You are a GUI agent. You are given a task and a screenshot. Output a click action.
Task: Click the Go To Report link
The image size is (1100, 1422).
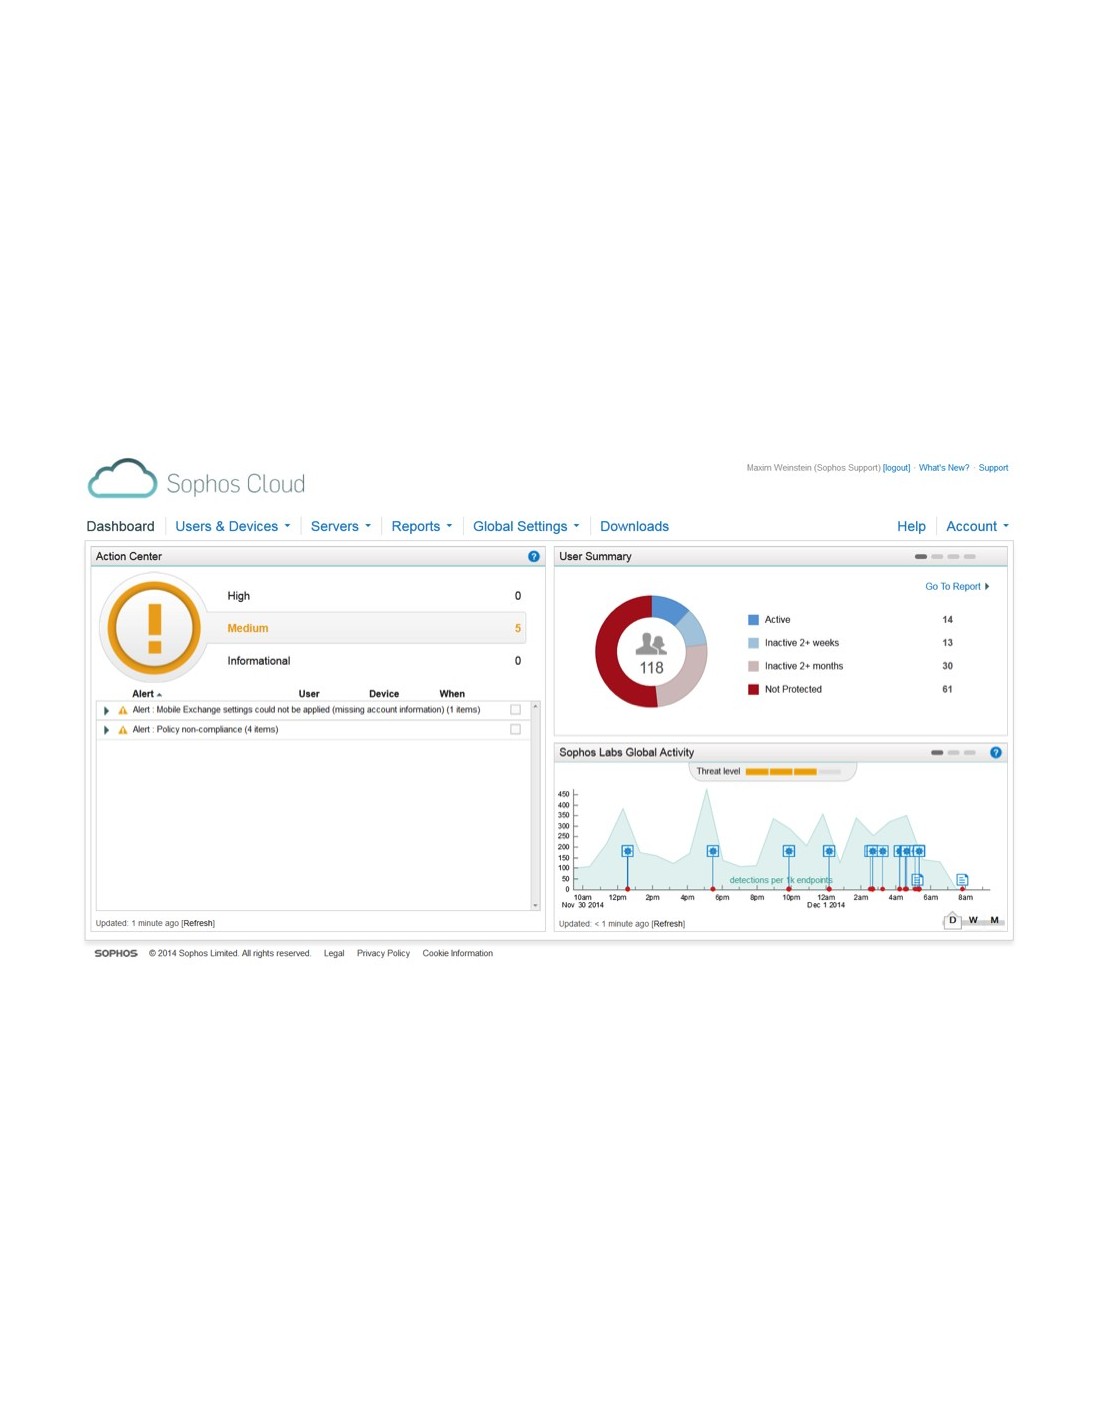[956, 587]
